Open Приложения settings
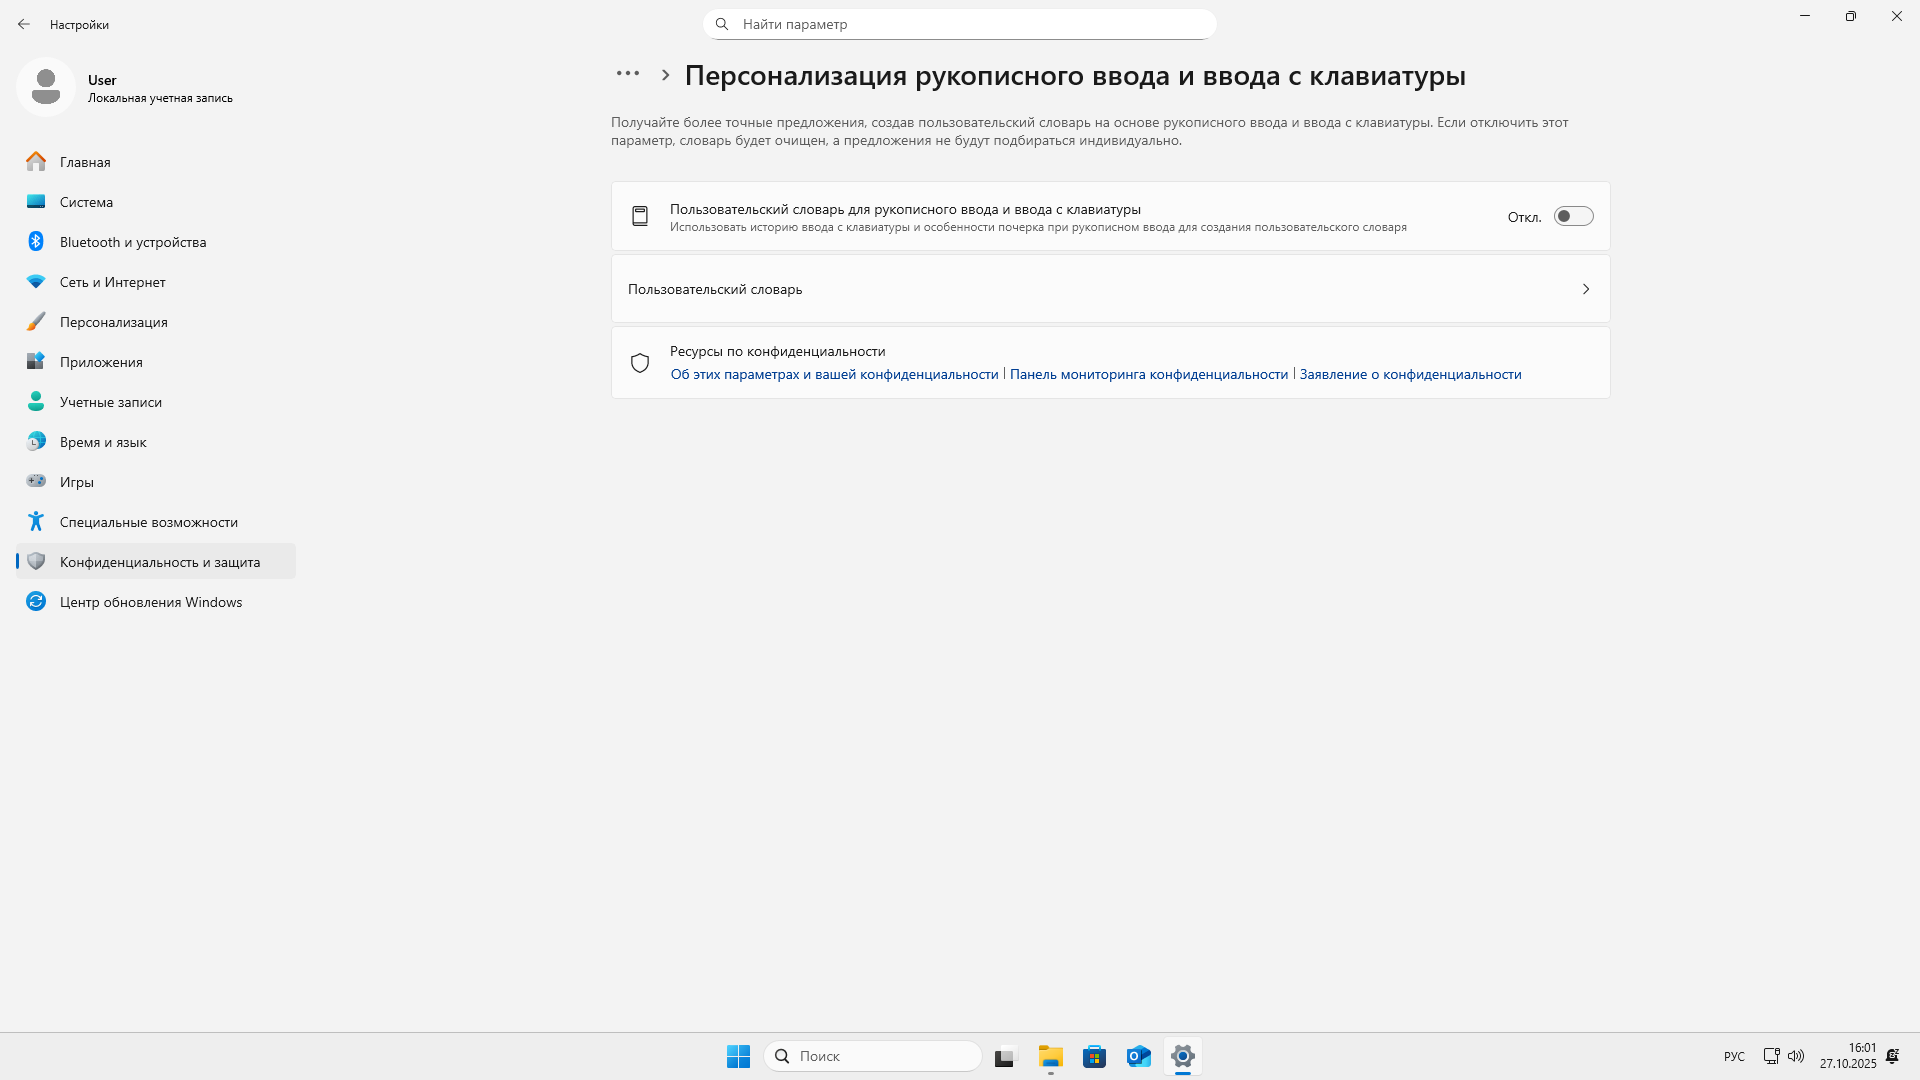Image resolution: width=1920 pixels, height=1080 pixels. (x=101, y=361)
